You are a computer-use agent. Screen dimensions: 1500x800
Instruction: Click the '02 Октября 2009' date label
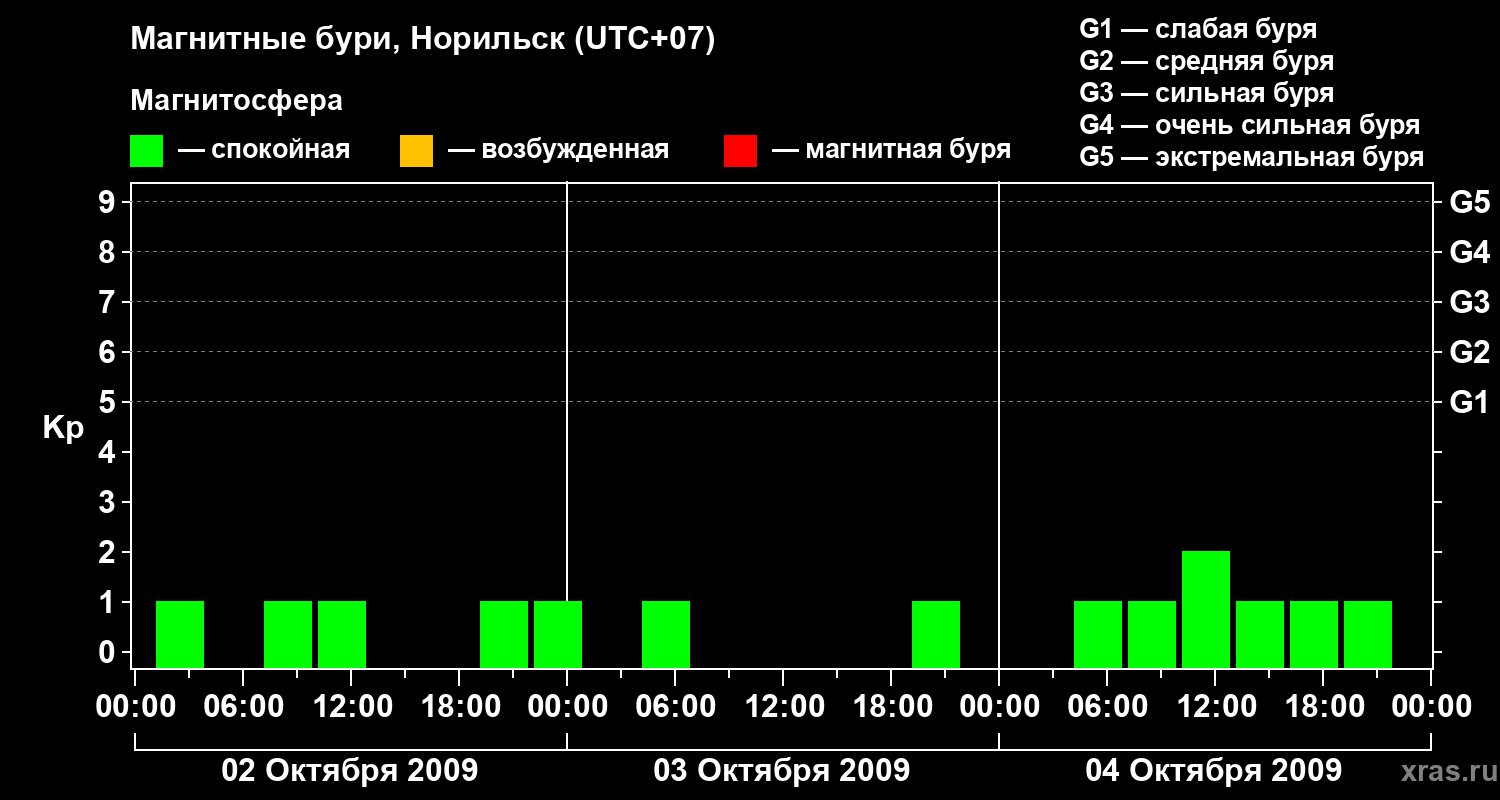click(350, 770)
